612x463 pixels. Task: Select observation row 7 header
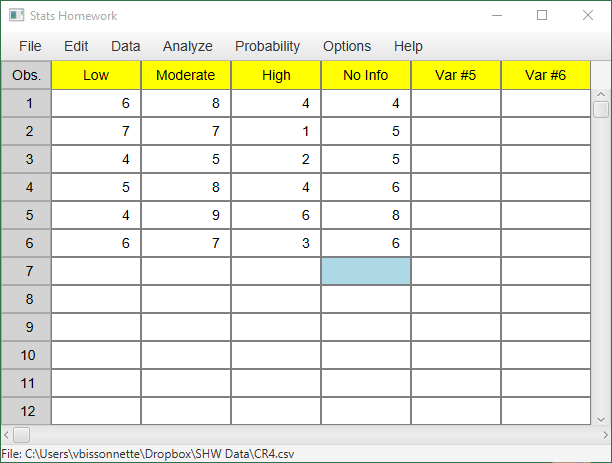[26, 271]
